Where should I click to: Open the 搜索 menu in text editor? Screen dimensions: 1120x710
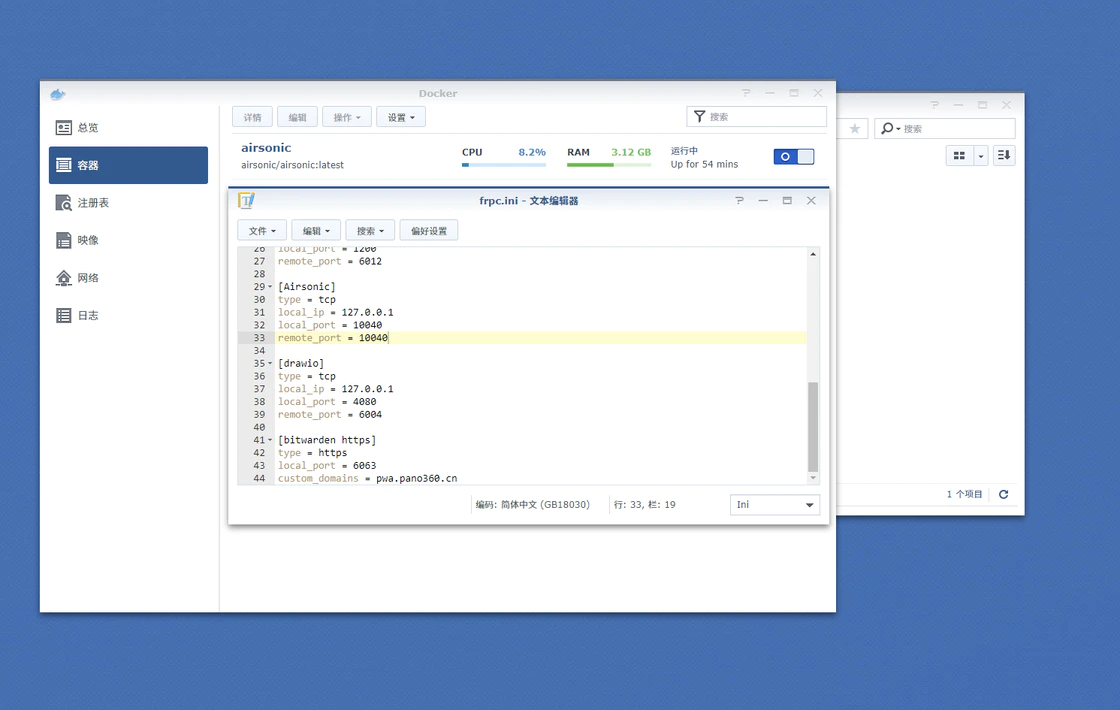370,231
